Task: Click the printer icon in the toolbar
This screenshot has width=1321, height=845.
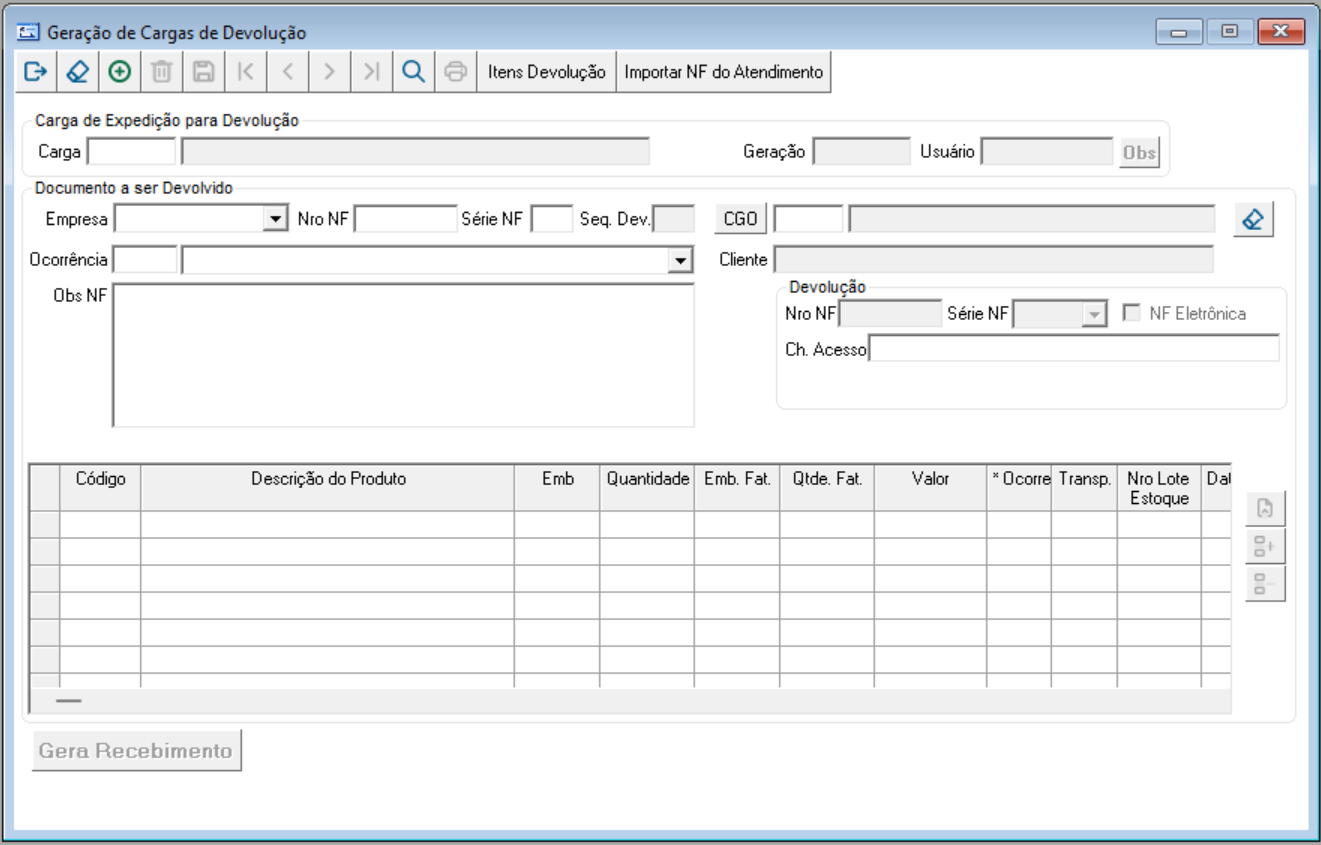Action: [455, 72]
